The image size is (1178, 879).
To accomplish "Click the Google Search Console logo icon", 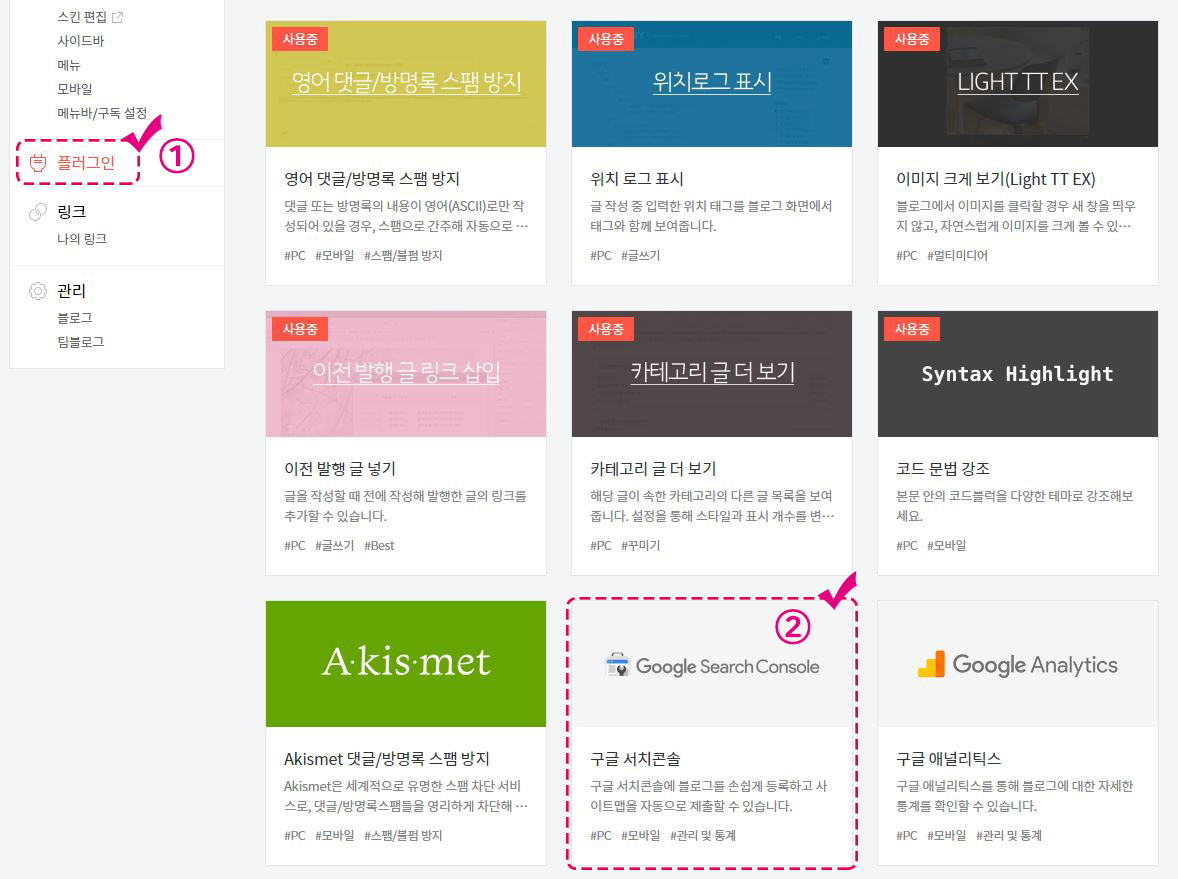I will click(x=618, y=665).
